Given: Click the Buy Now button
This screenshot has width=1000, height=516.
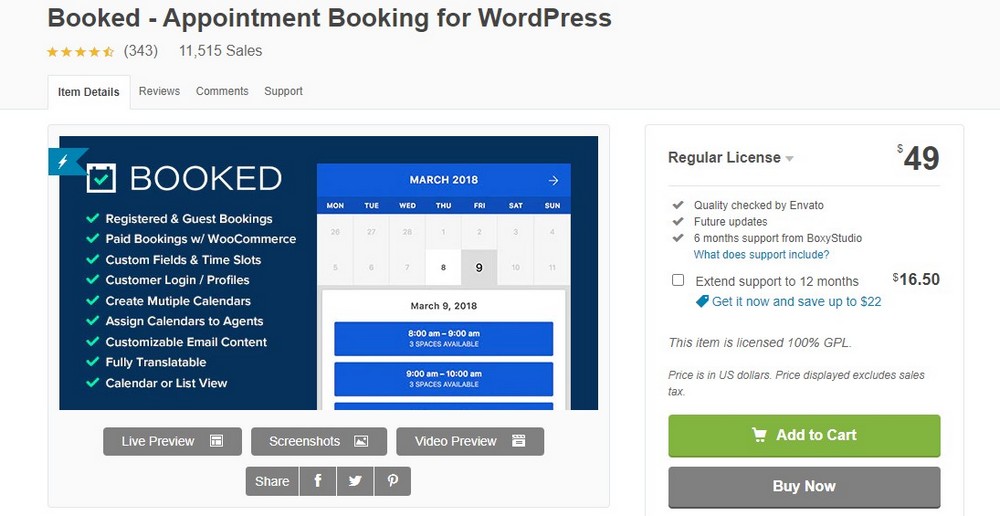Looking at the screenshot, I should click(804, 487).
